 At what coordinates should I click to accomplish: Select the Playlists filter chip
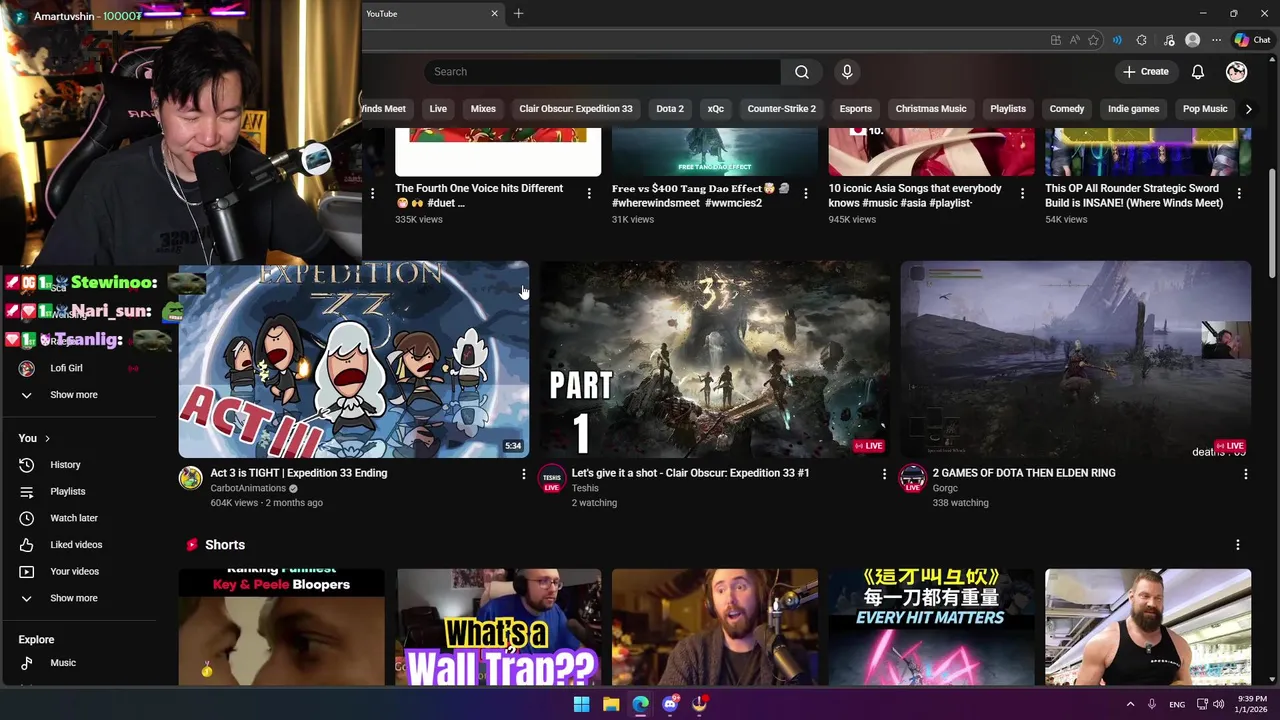pos(1008,109)
